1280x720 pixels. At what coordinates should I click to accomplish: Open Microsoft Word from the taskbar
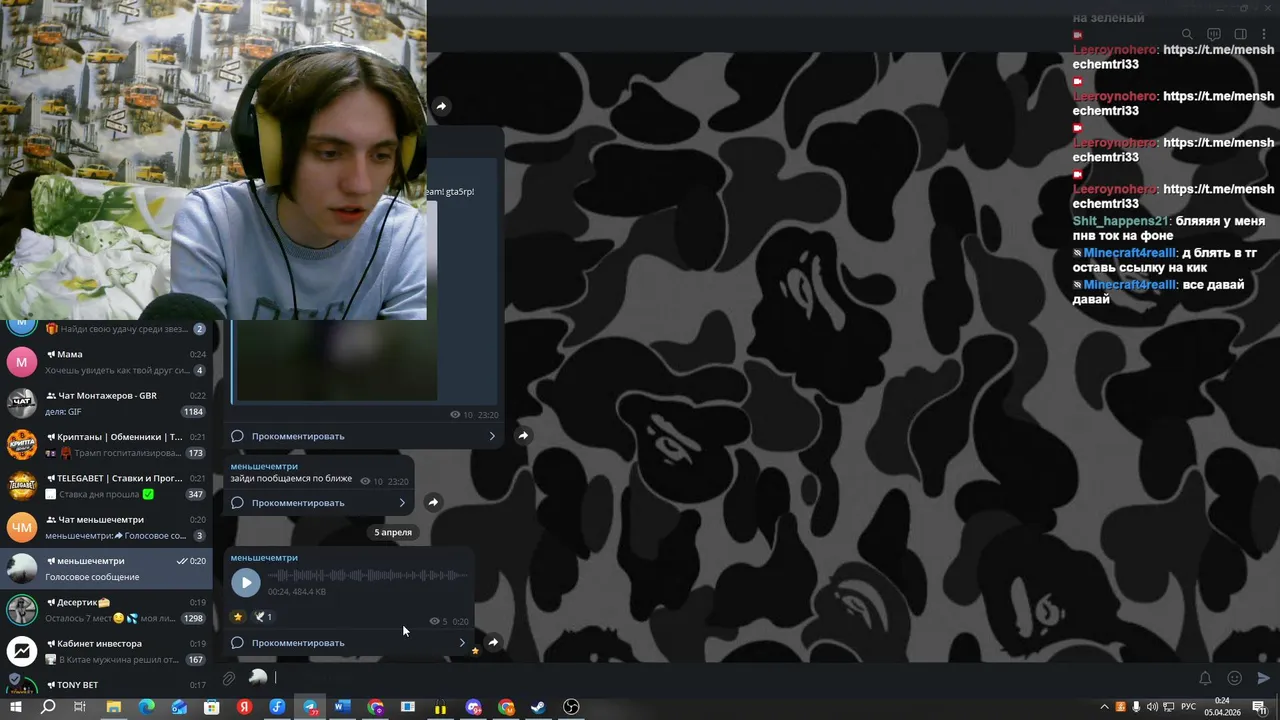pyautogui.click(x=342, y=707)
